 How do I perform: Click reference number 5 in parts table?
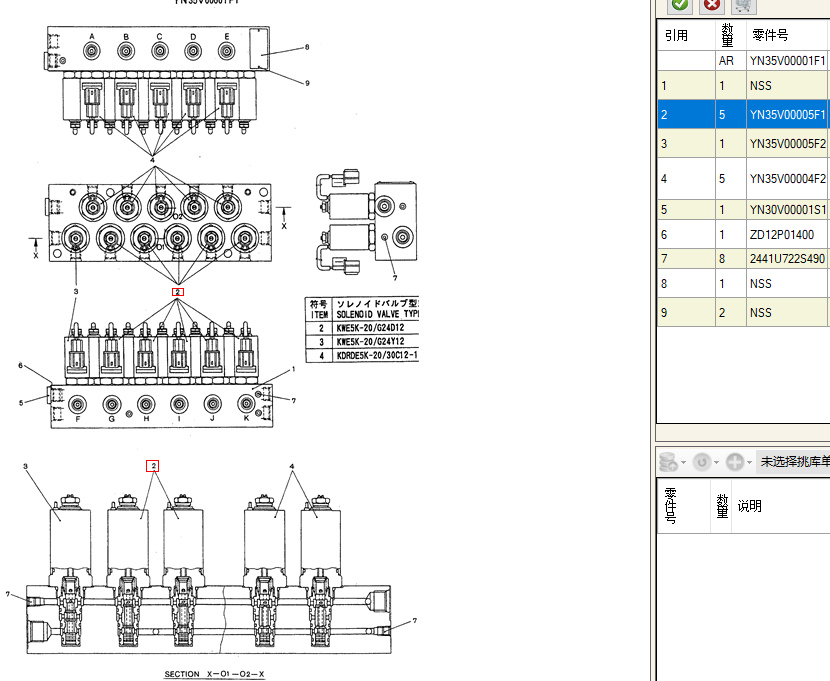pyautogui.click(x=686, y=210)
